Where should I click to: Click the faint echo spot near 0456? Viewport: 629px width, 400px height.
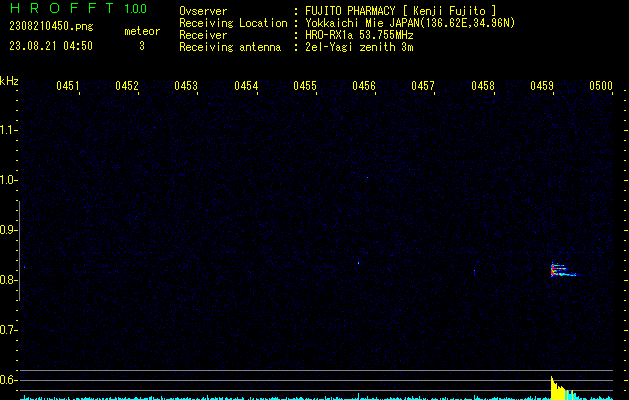coord(358,263)
